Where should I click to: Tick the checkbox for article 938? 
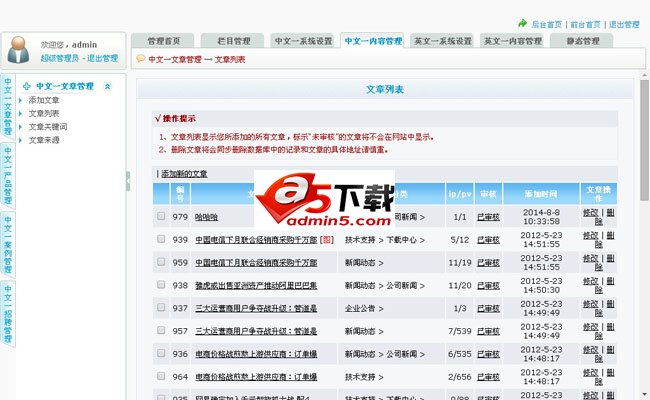[161, 284]
